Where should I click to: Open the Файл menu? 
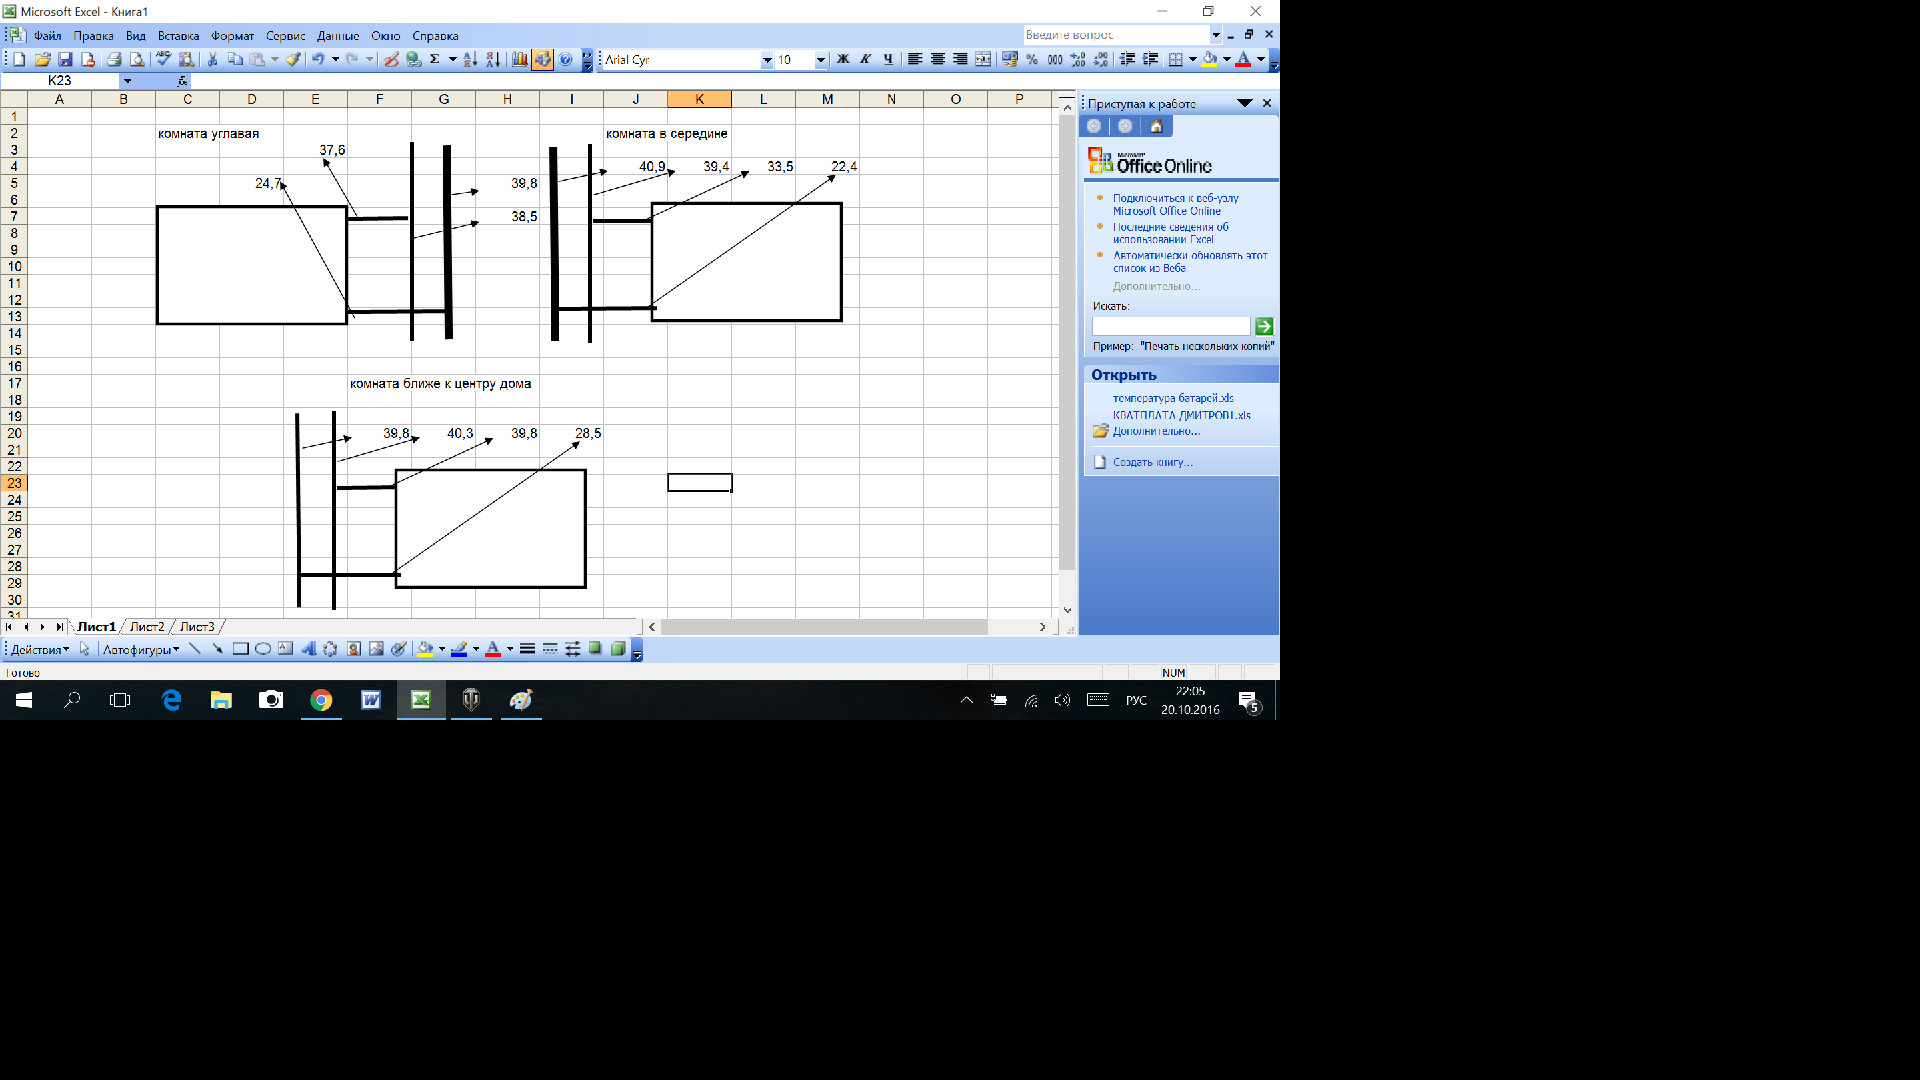47,36
